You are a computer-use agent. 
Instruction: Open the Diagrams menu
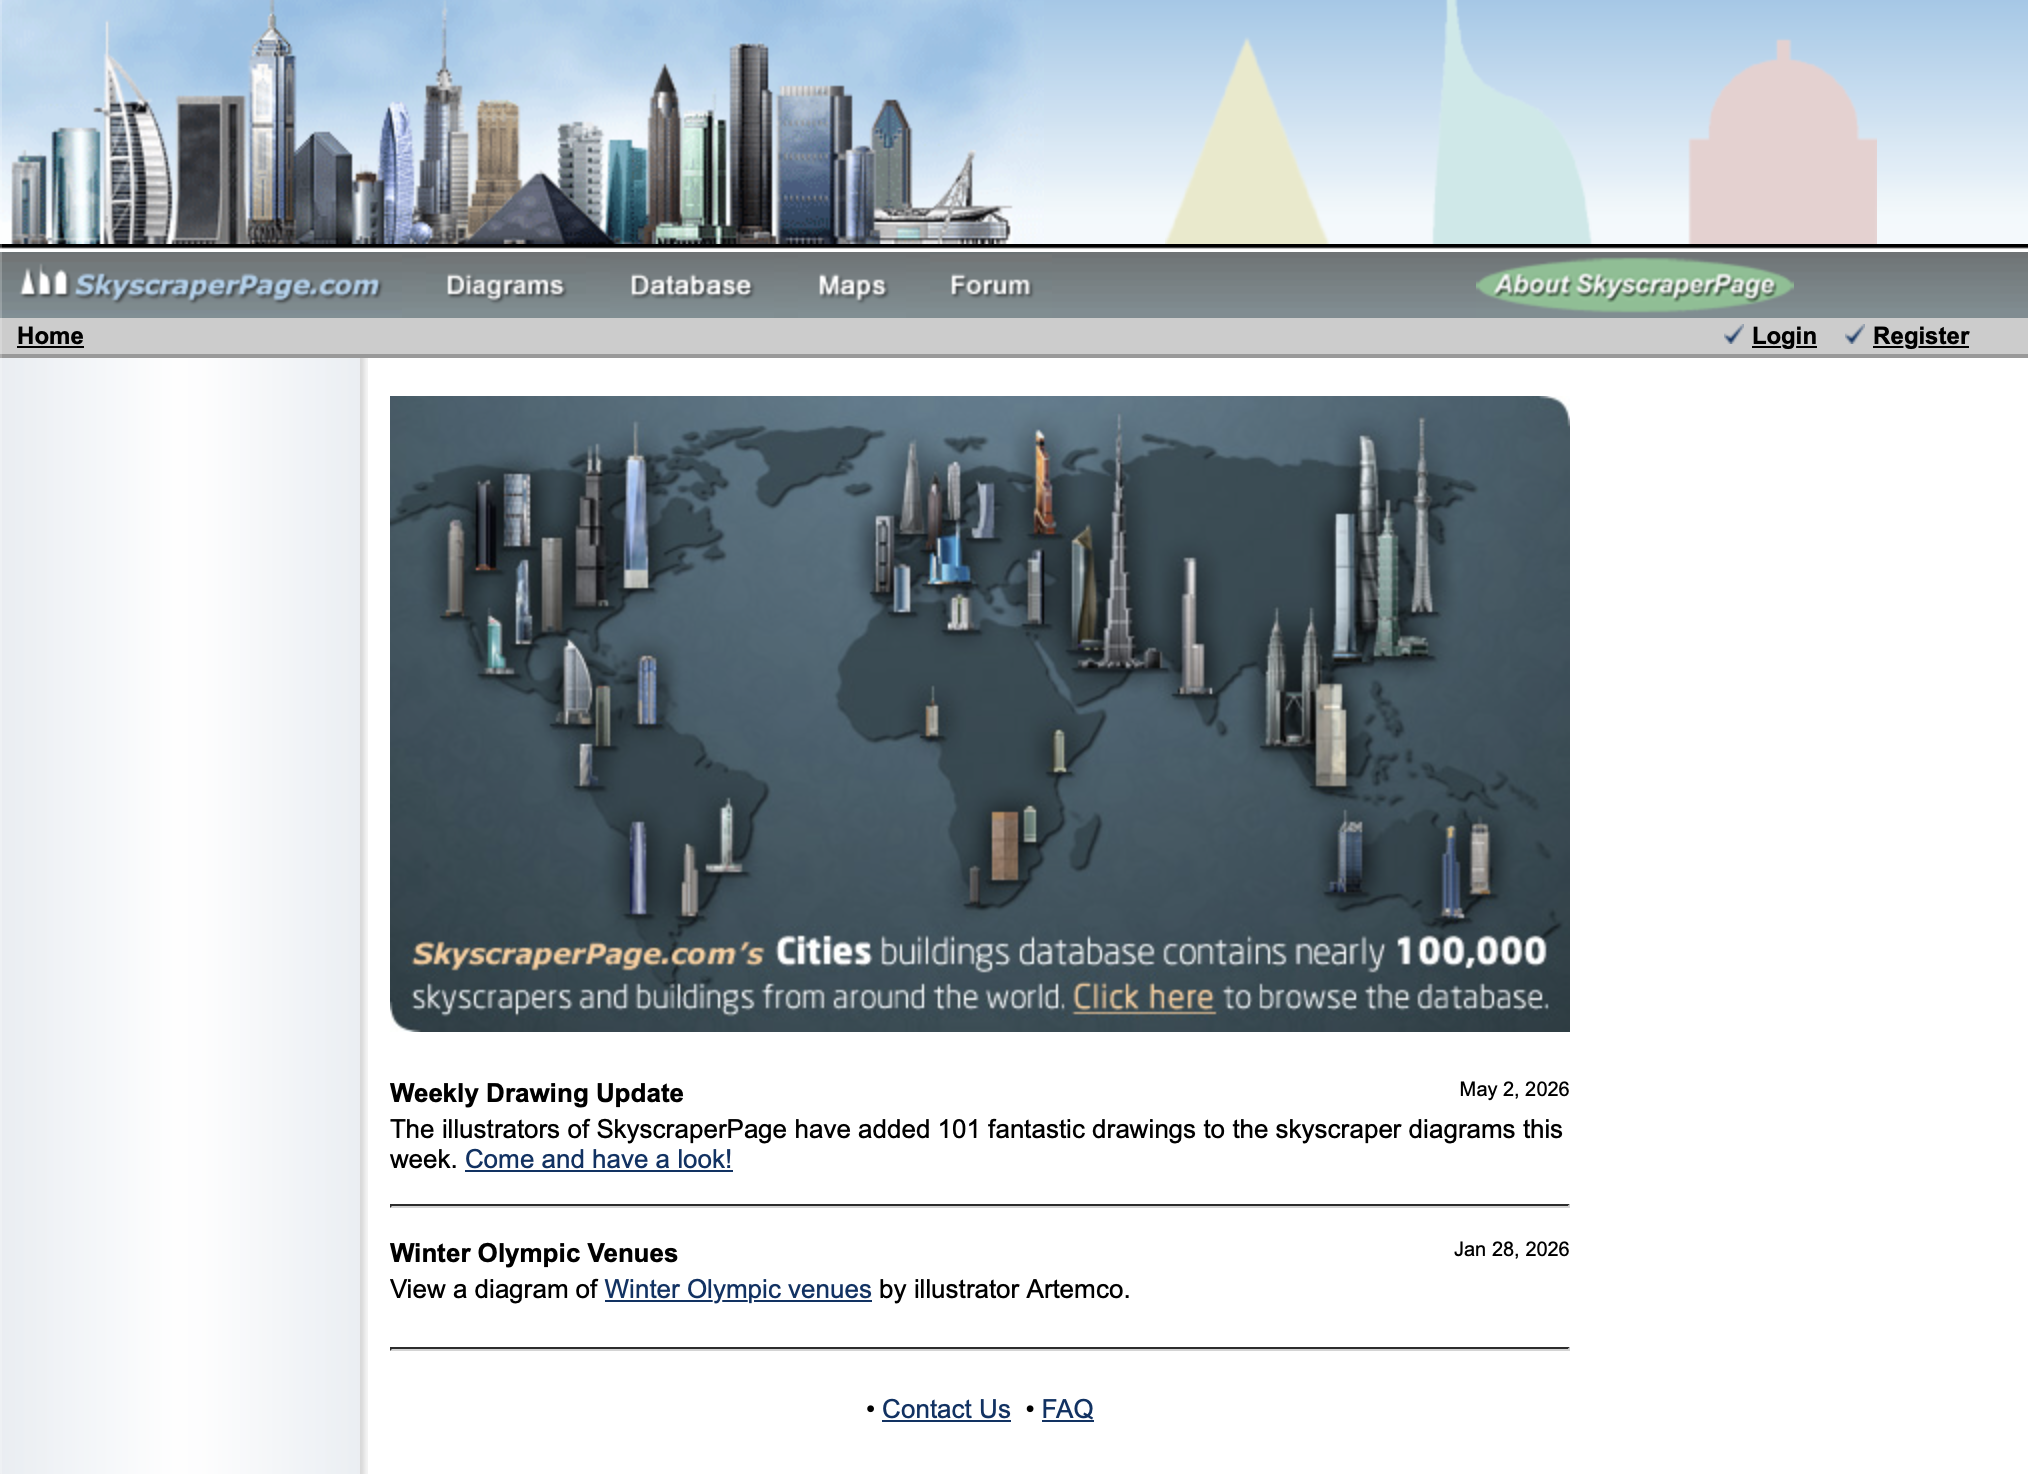pyautogui.click(x=505, y=285)
